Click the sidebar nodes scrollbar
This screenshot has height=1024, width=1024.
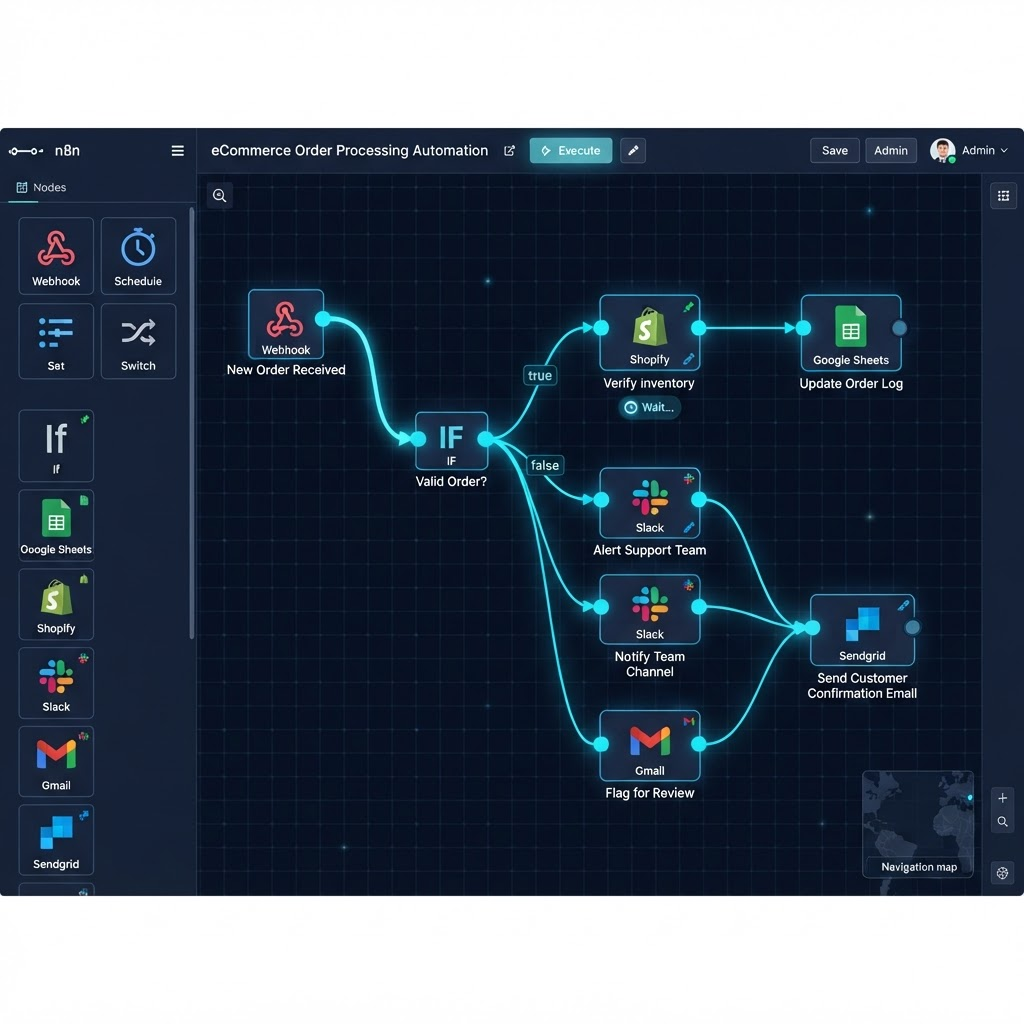191,423
